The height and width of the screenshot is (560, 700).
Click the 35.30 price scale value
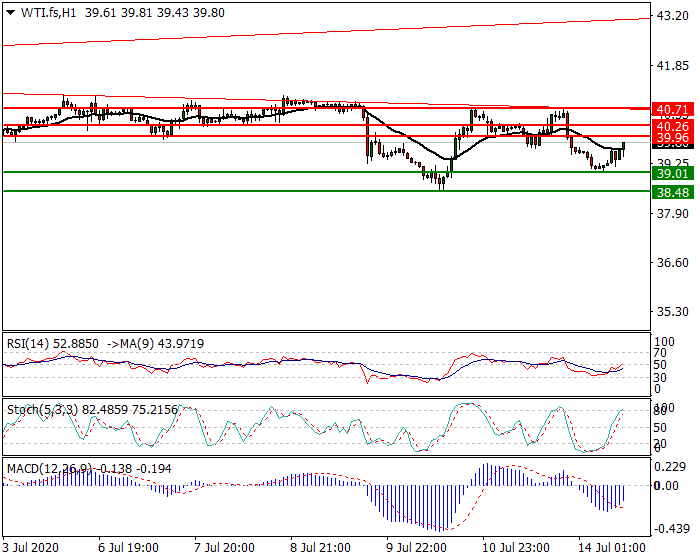[672, 311]
